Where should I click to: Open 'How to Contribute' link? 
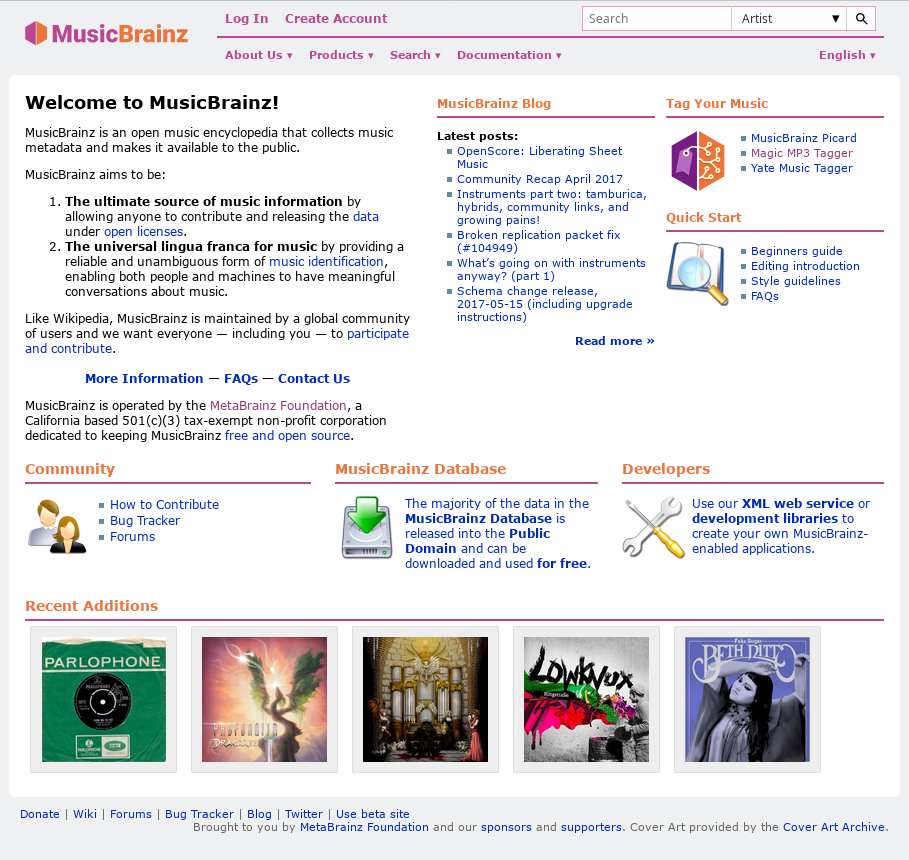[x=165, y=505]
